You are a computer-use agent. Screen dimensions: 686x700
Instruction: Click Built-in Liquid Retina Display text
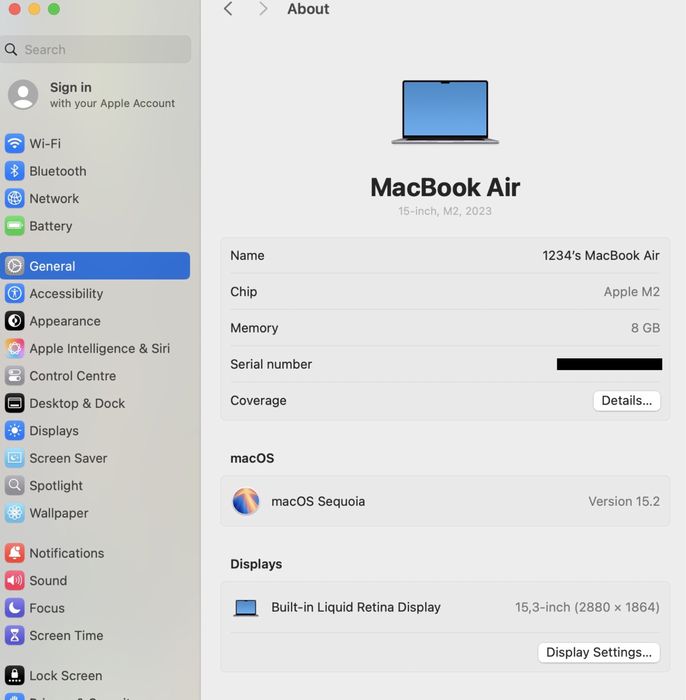point(356,608)
